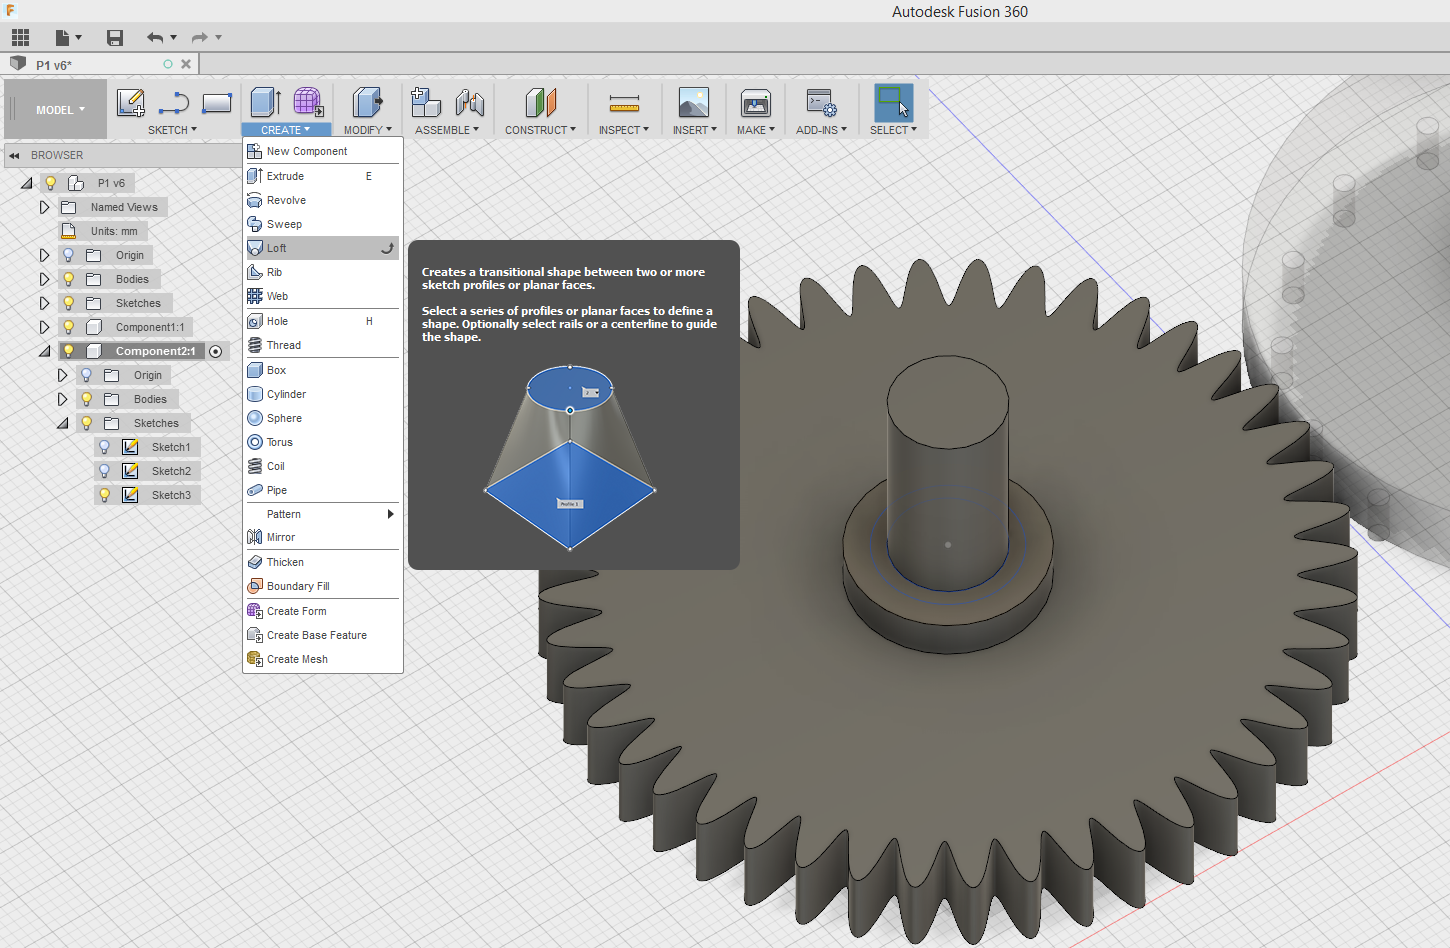Click the Select tool icon
The width and height of the screenshot is (1450, 948).
[x=893, y=102]
